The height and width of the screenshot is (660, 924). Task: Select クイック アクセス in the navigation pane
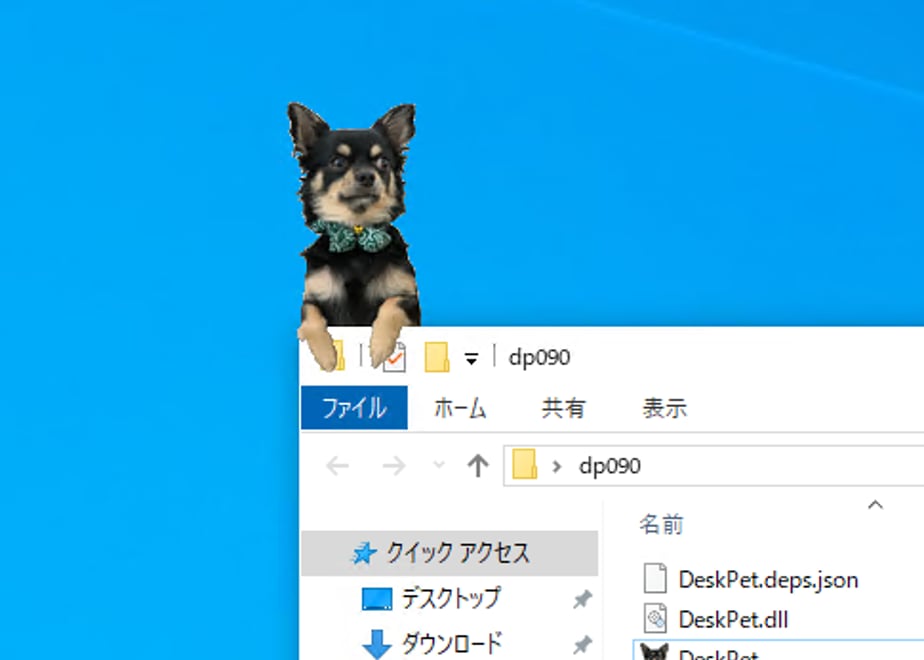point(450,553)
